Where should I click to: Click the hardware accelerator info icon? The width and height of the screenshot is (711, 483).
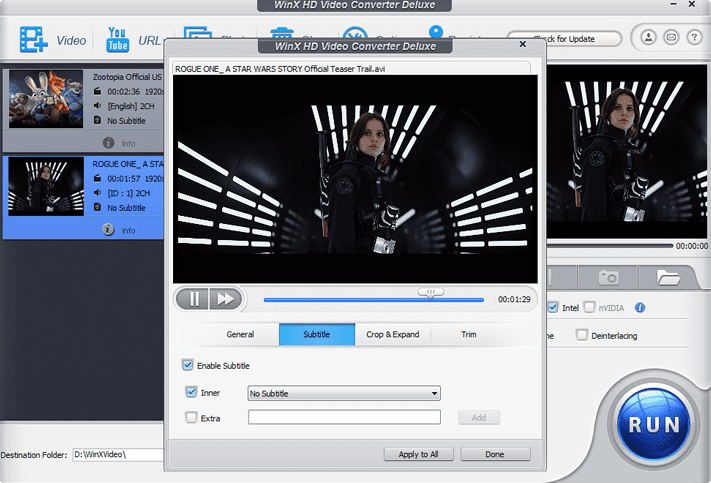coord(640,308)
